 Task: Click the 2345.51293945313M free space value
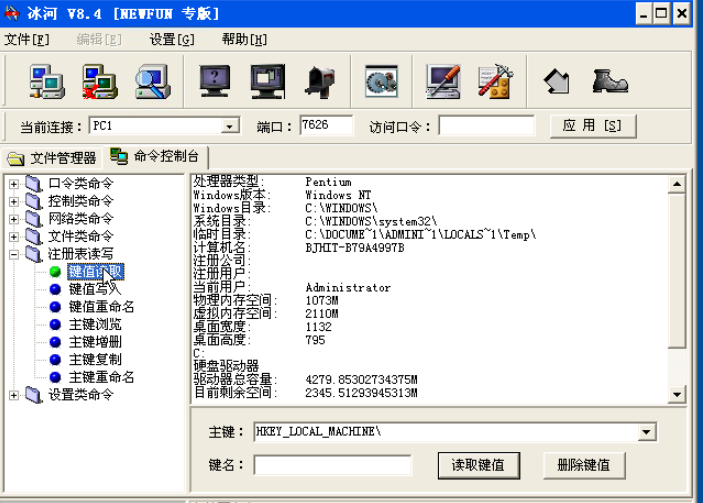coord(361,393)
